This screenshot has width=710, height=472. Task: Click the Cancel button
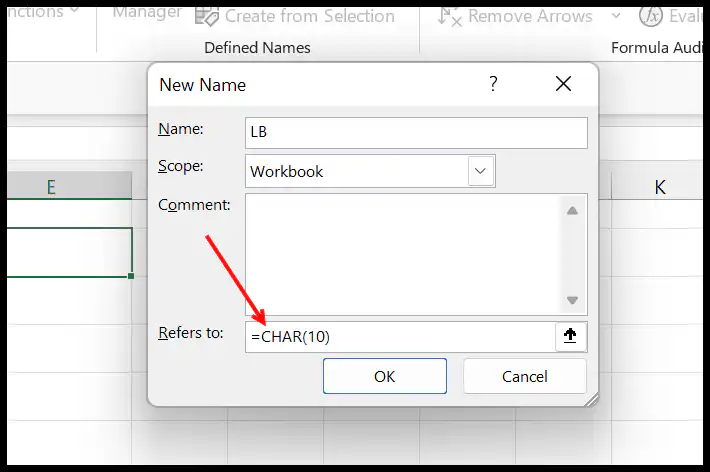point(525,376)
